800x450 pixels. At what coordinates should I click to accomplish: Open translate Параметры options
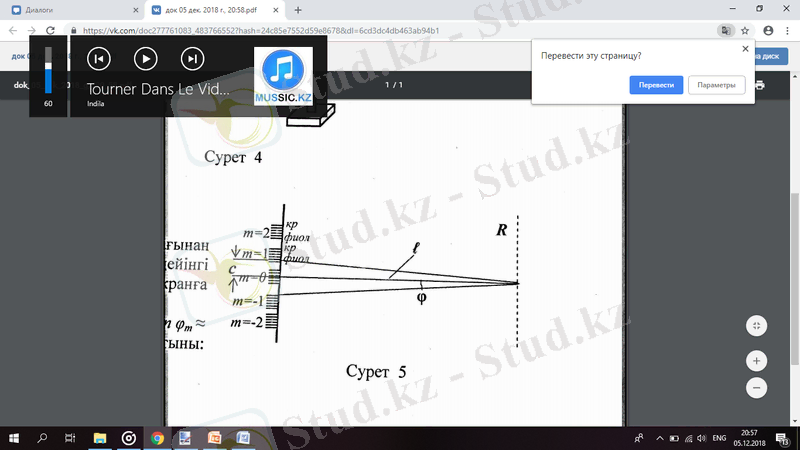[x=716, y=85]
